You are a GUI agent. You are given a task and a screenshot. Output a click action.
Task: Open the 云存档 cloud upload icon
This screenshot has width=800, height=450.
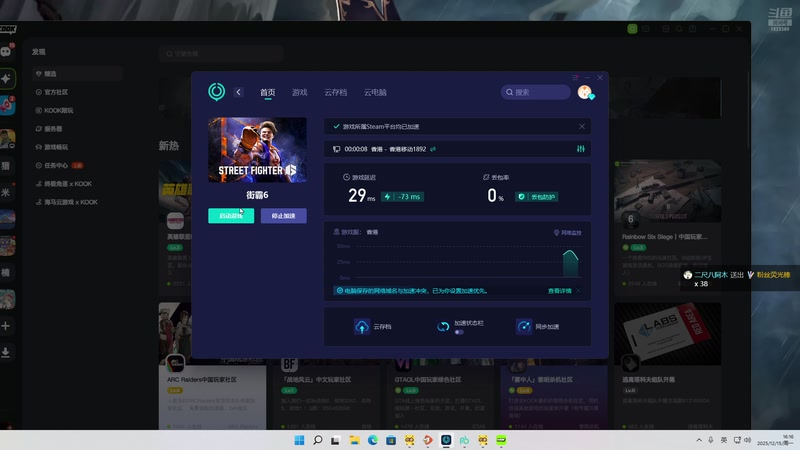(x=362, y=327)
